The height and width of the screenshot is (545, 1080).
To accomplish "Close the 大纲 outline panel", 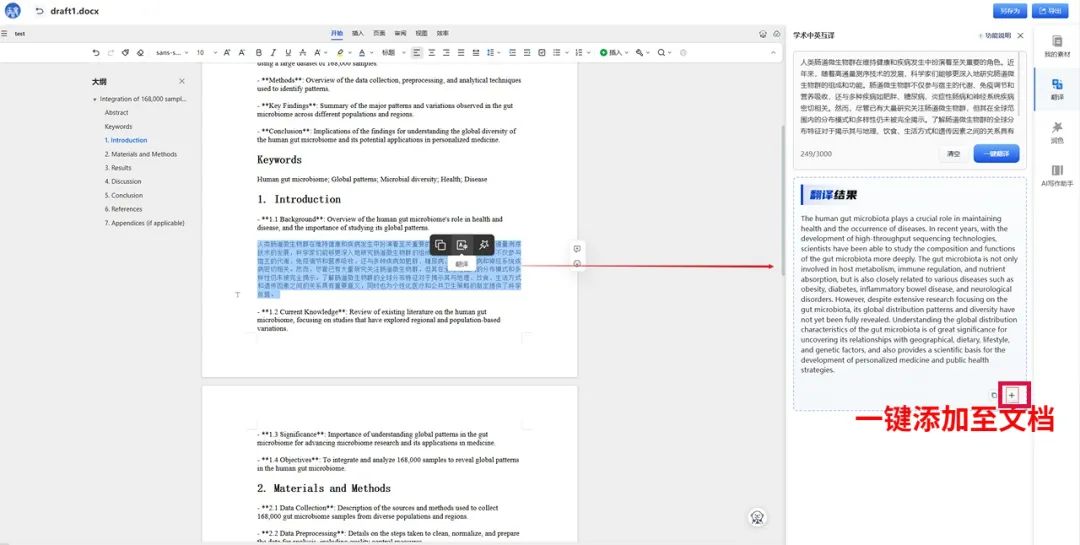I will click(x=182, y=81).
